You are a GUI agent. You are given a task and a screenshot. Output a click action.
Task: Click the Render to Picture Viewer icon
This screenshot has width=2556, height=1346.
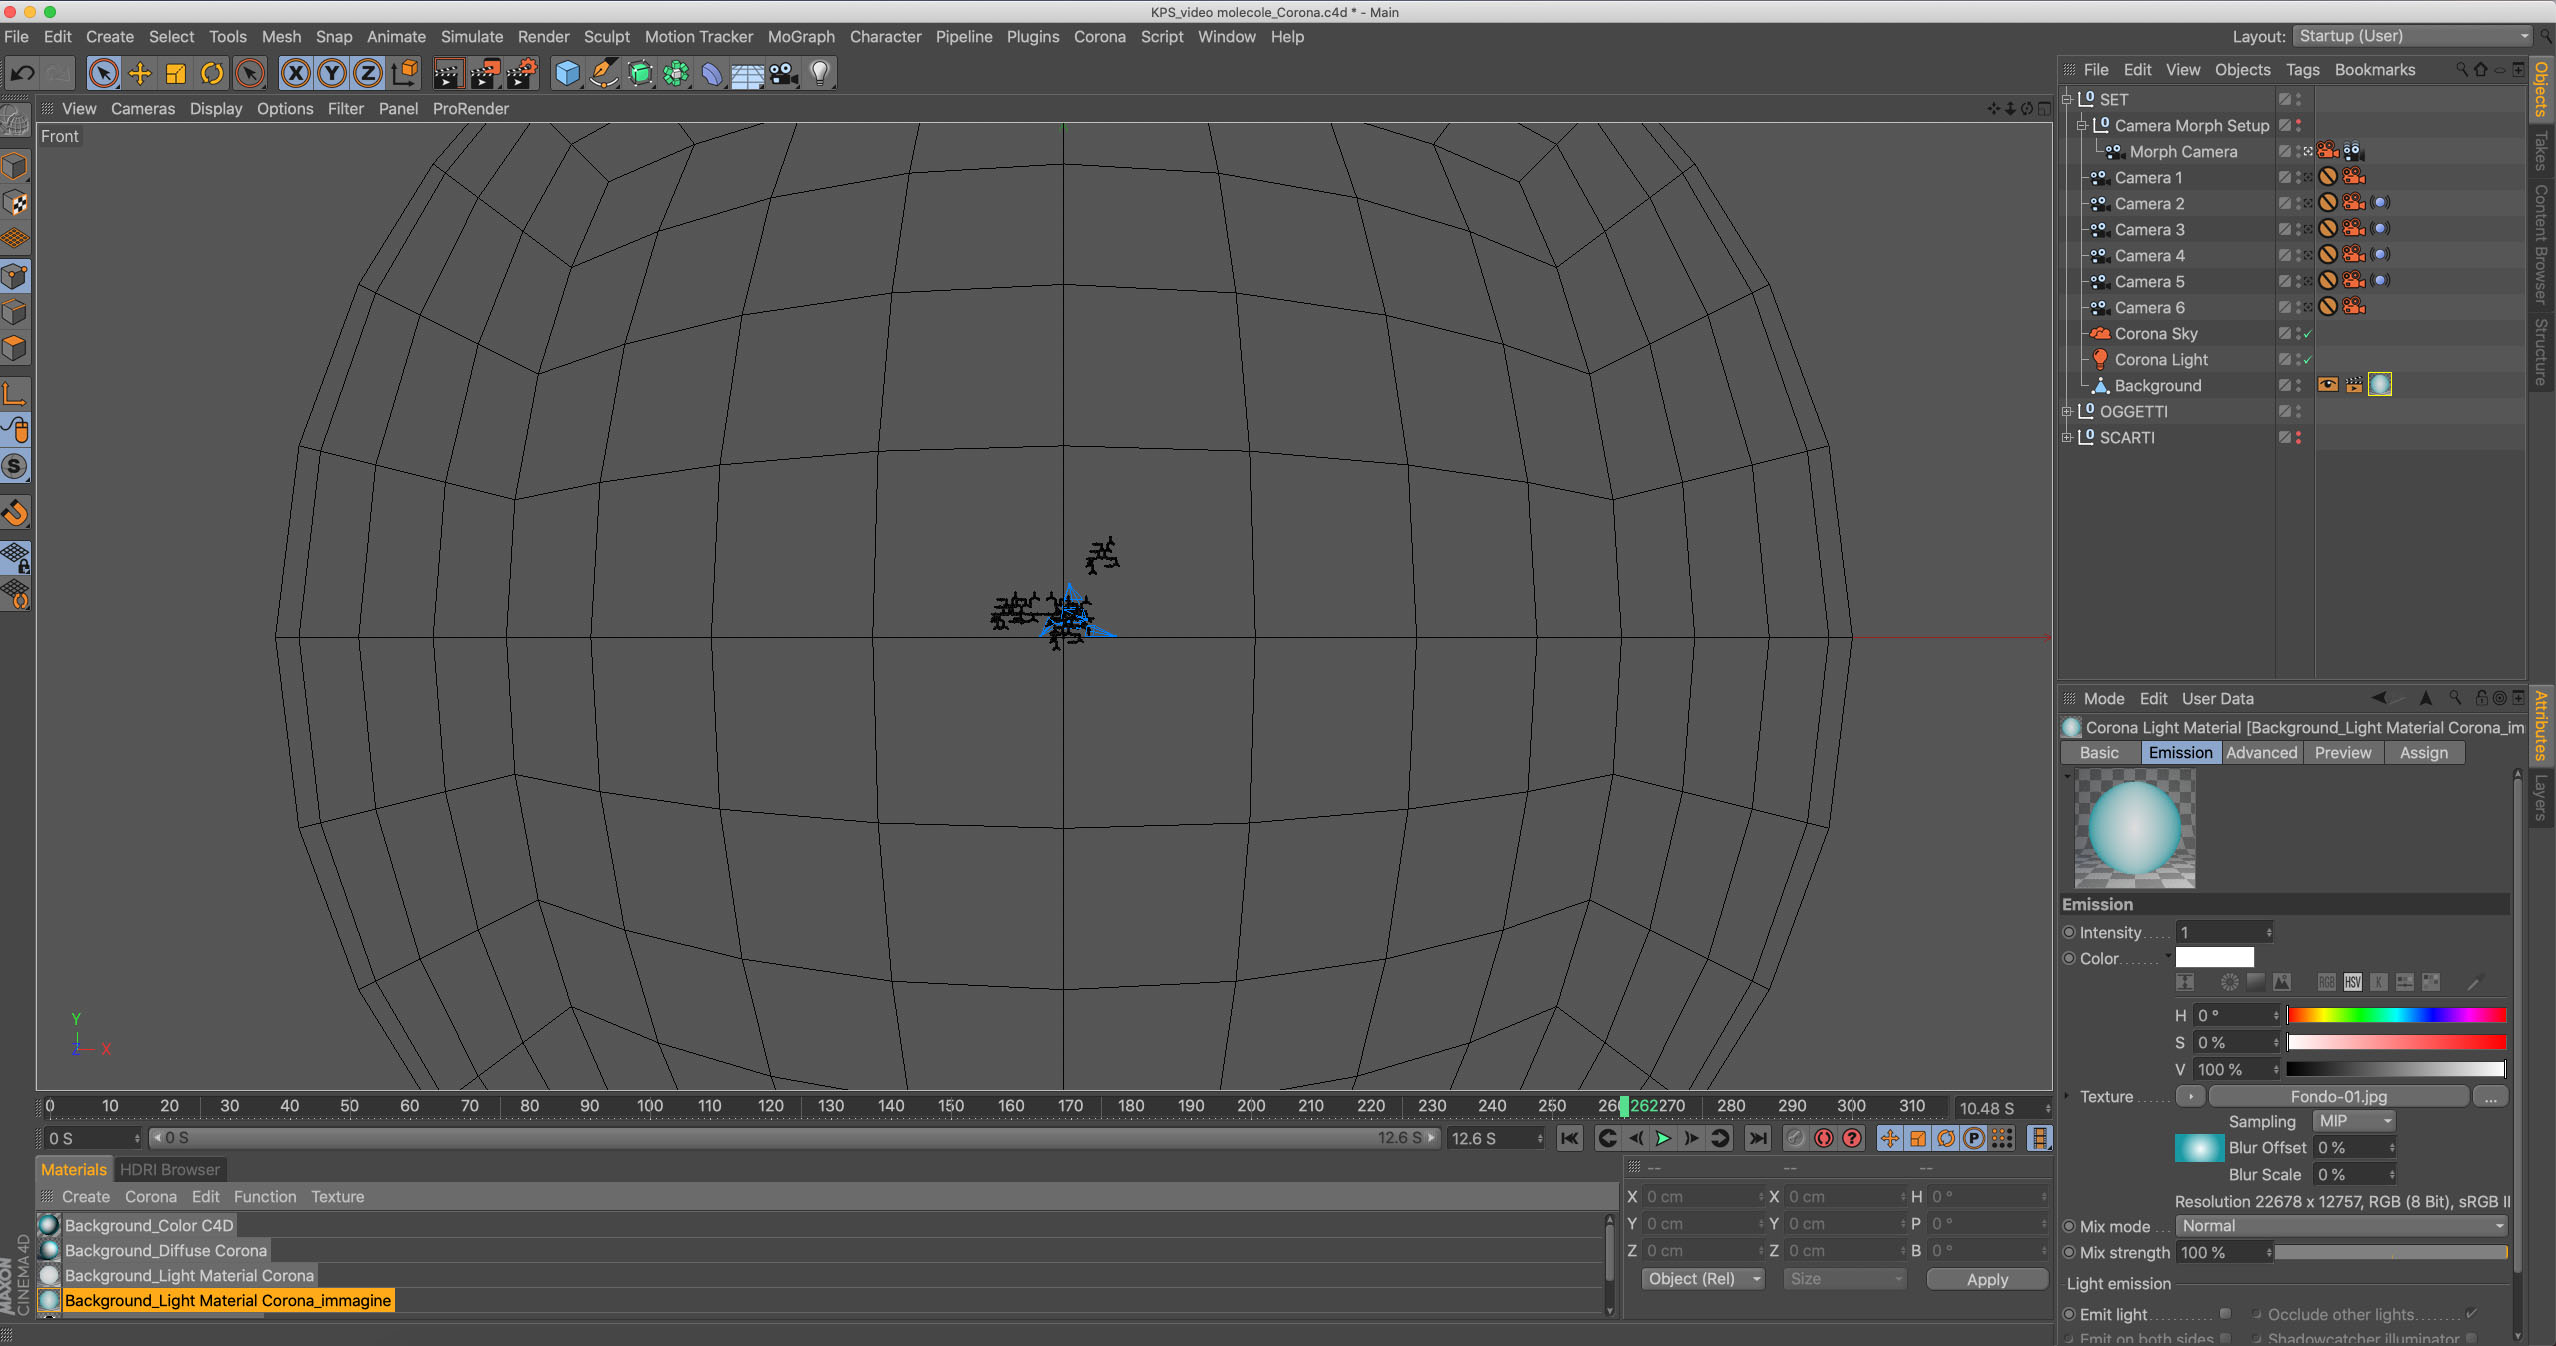[485, 73]
